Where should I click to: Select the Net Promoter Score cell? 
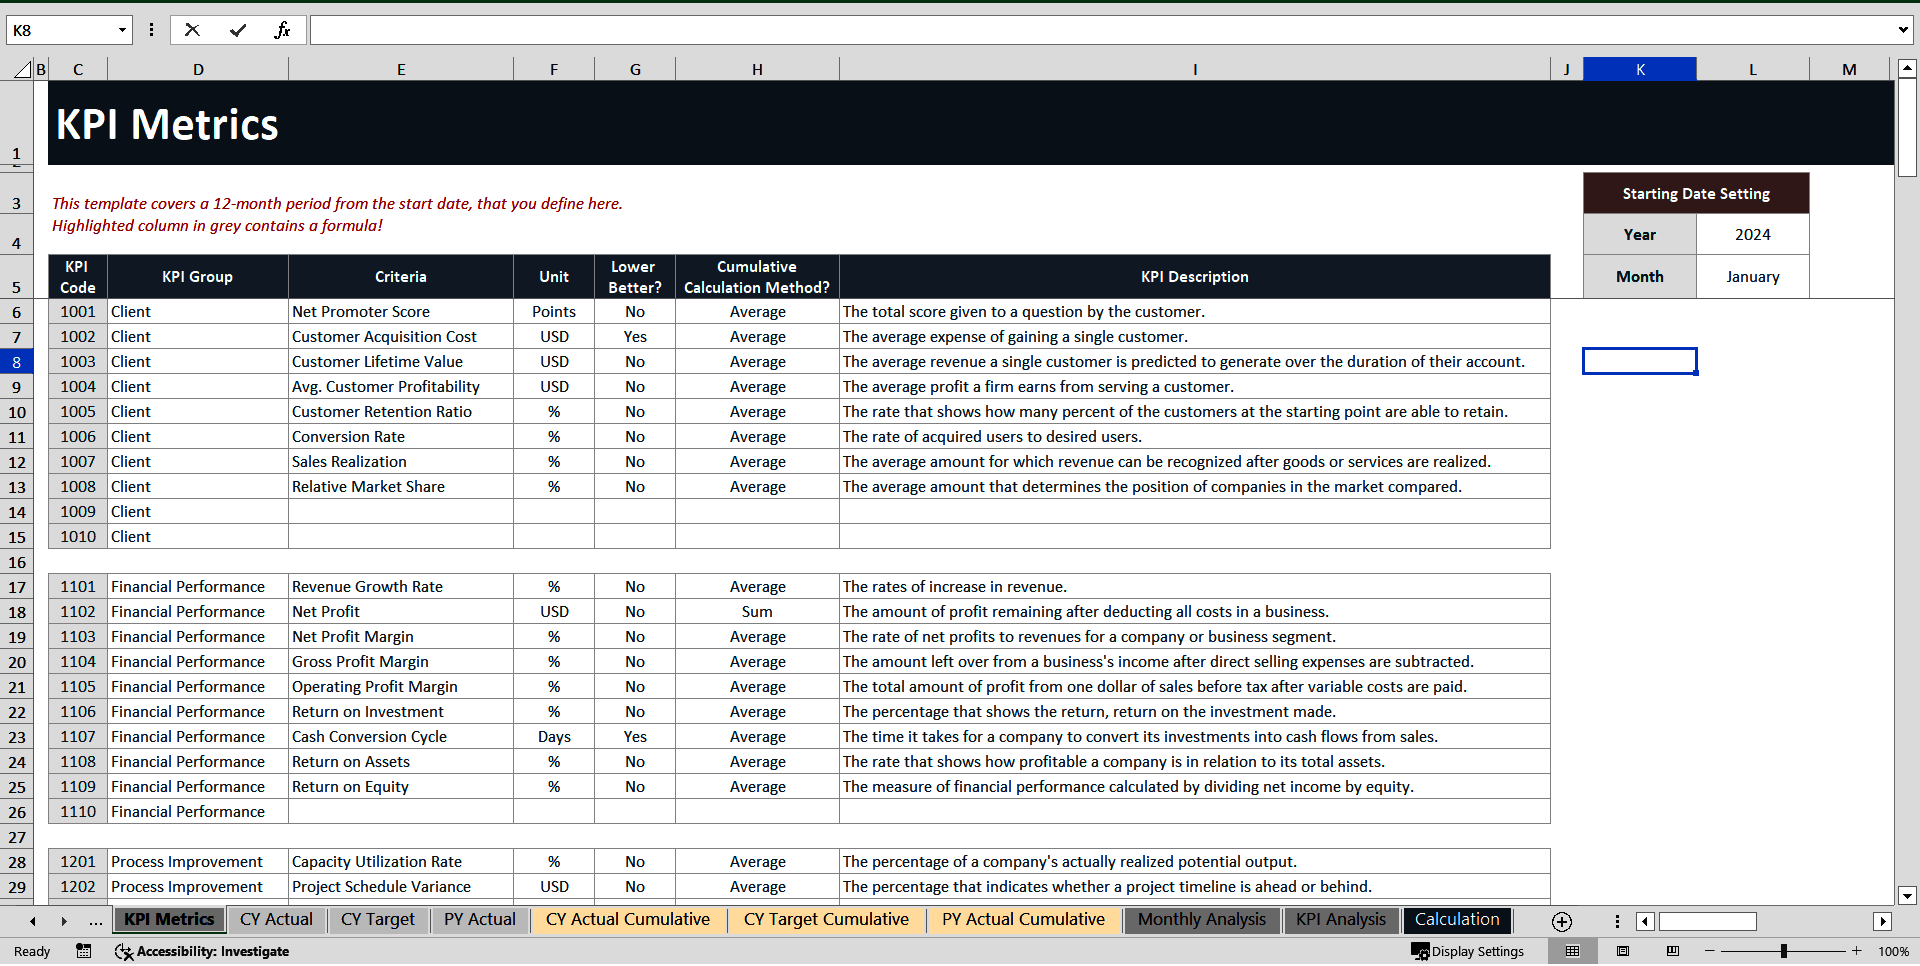click(401, 312)
